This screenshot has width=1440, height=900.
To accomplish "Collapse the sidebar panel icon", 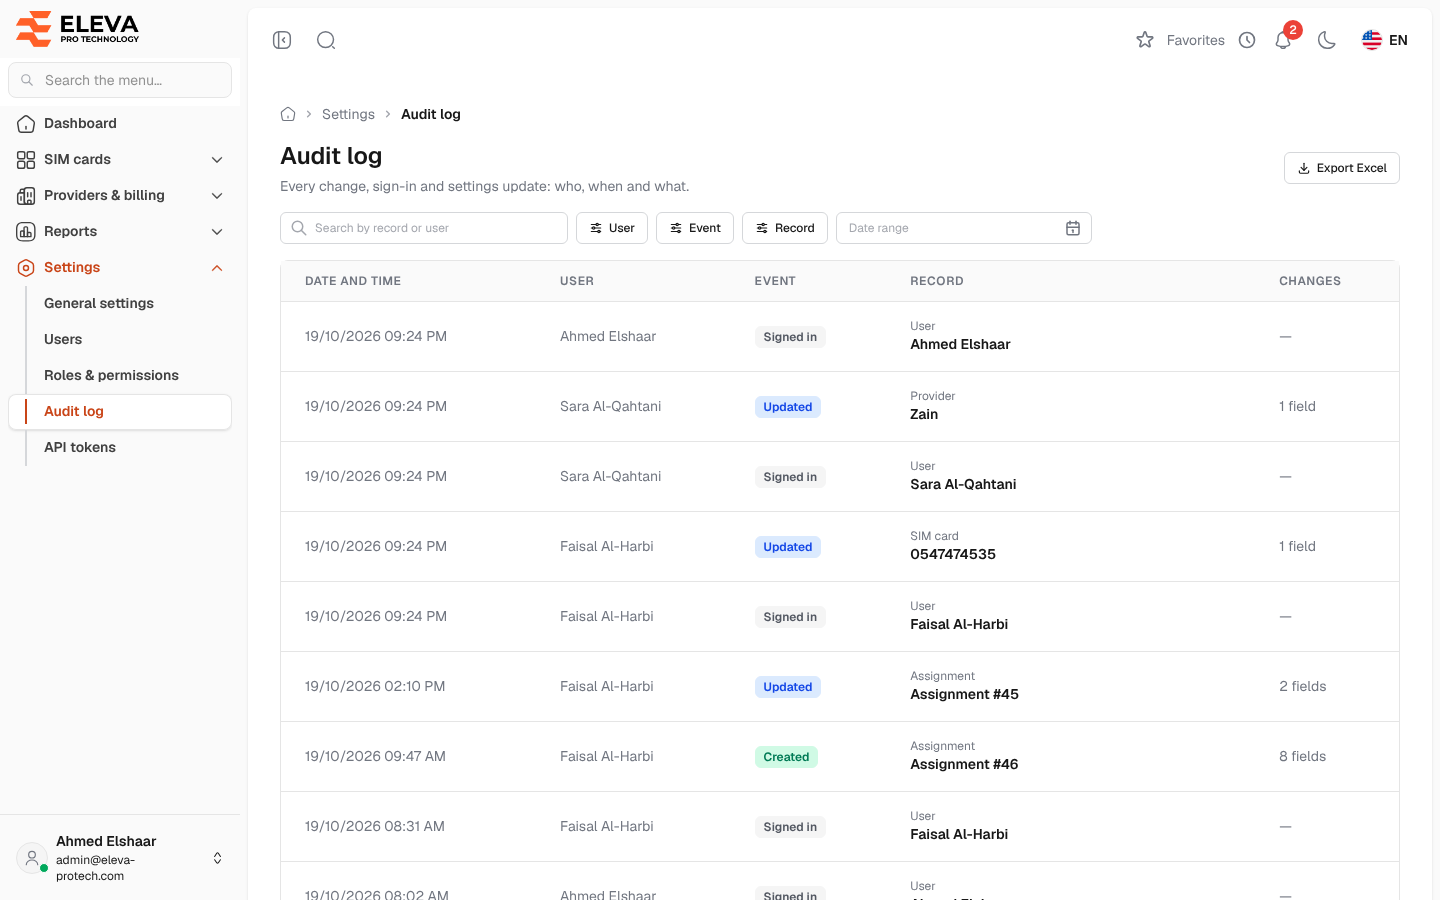I will point(282,40).
